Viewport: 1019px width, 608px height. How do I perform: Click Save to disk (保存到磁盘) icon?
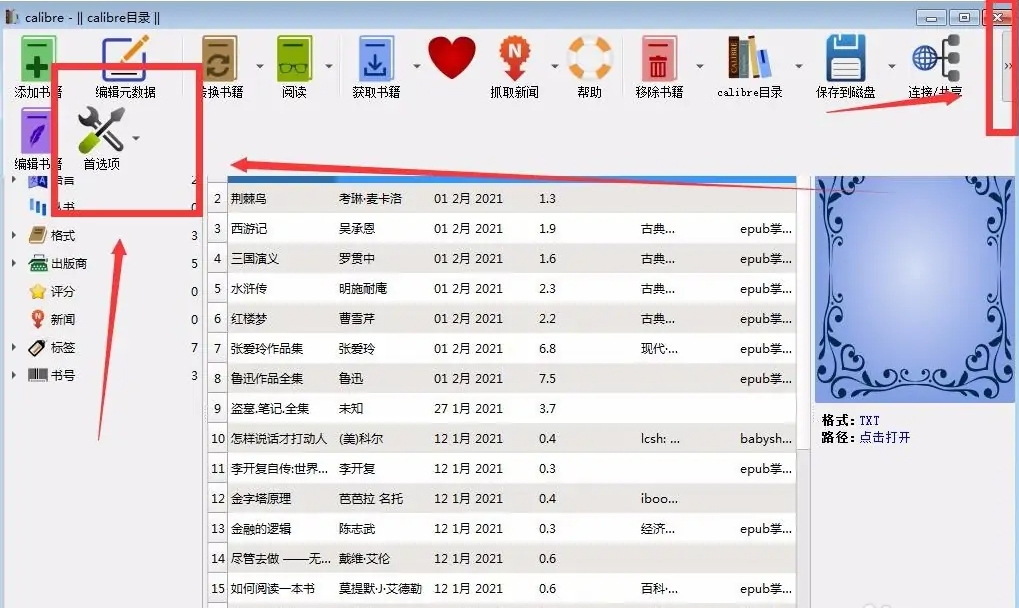pos(845,58)
